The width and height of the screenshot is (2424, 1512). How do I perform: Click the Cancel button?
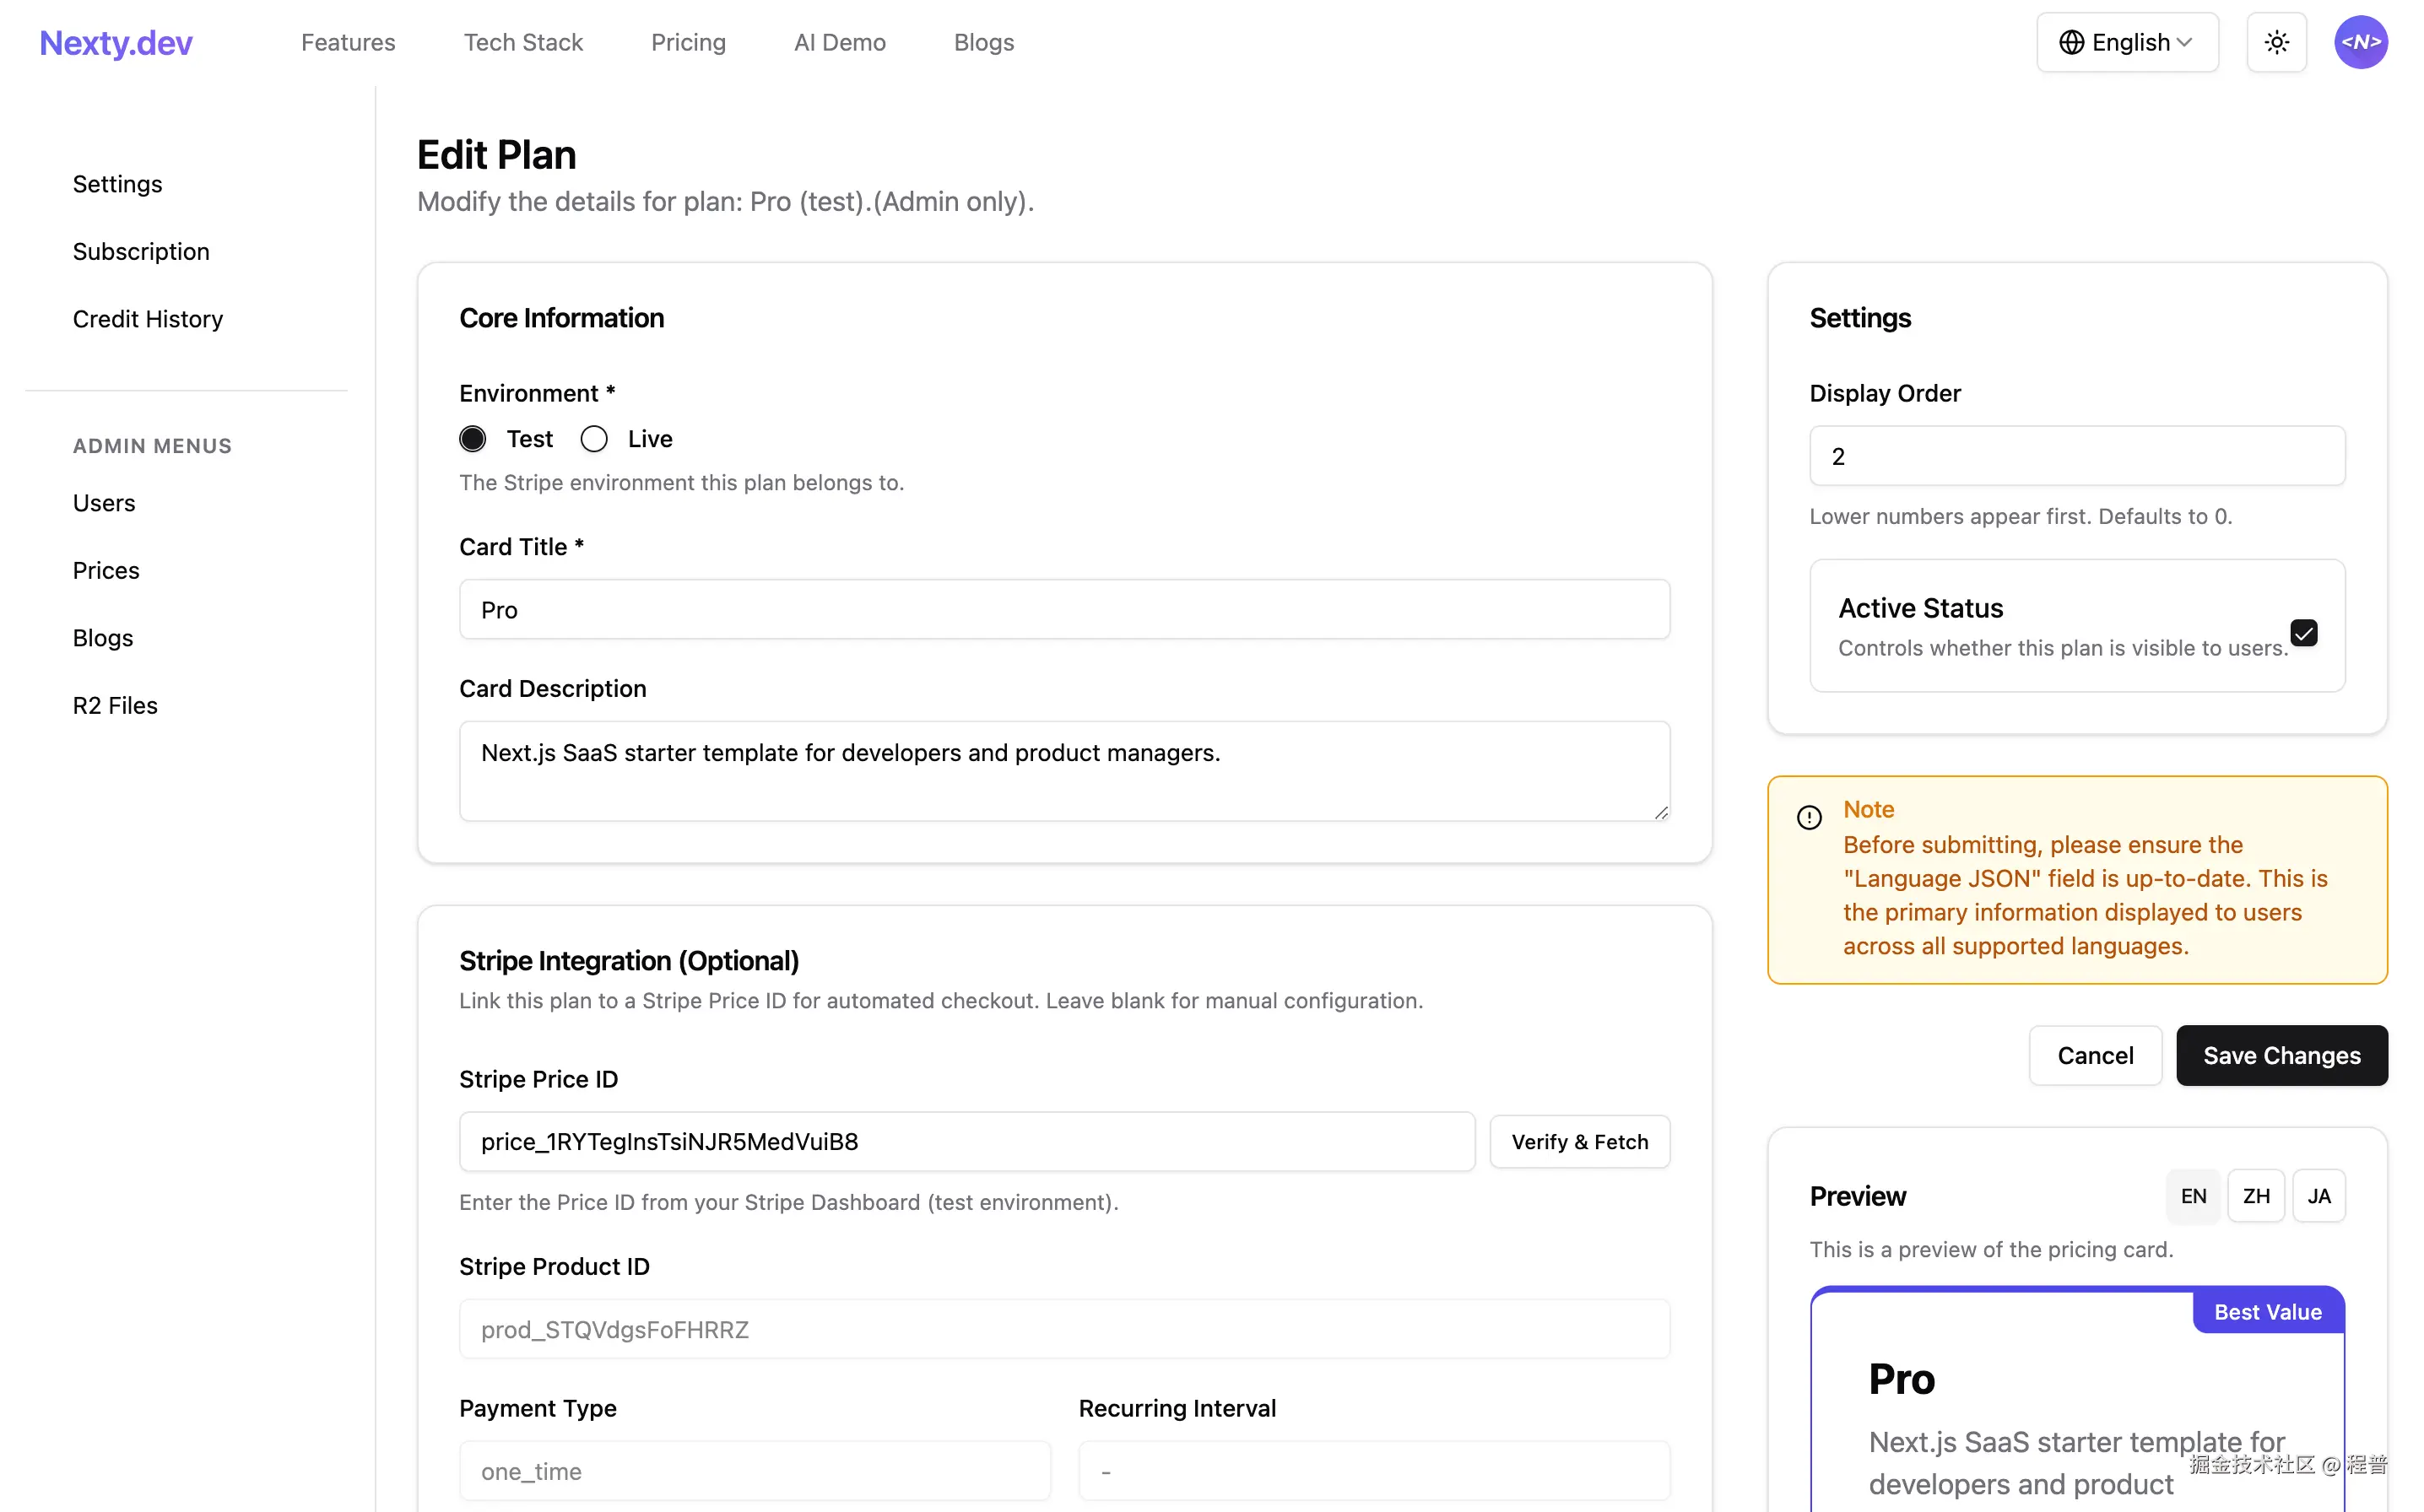tap(2095, 1055)
